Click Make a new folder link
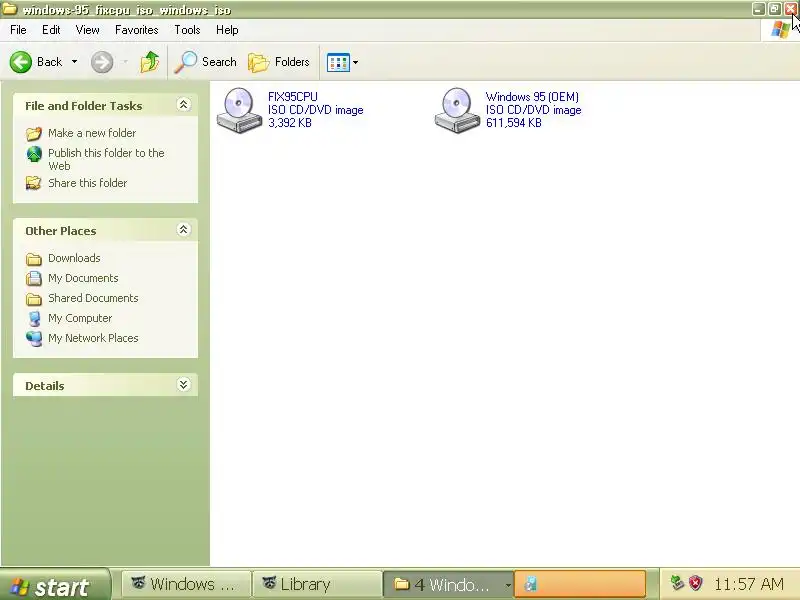 point(92,133)
